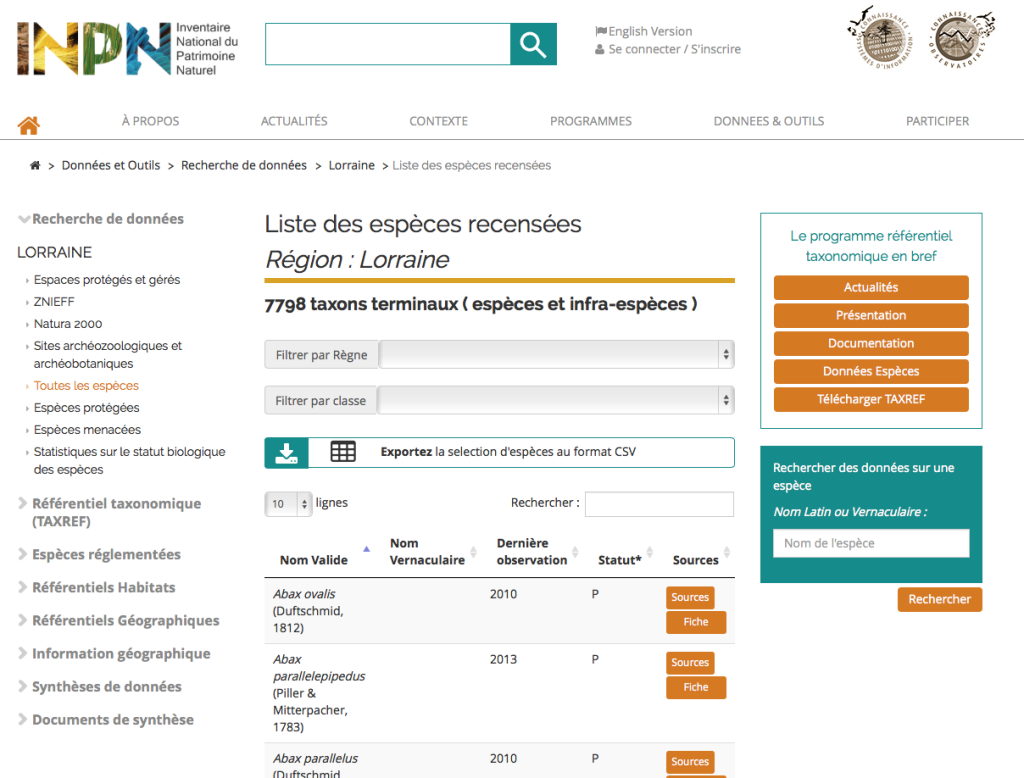Click Sources button for Abax parallelus

click(x=690, y=762)
